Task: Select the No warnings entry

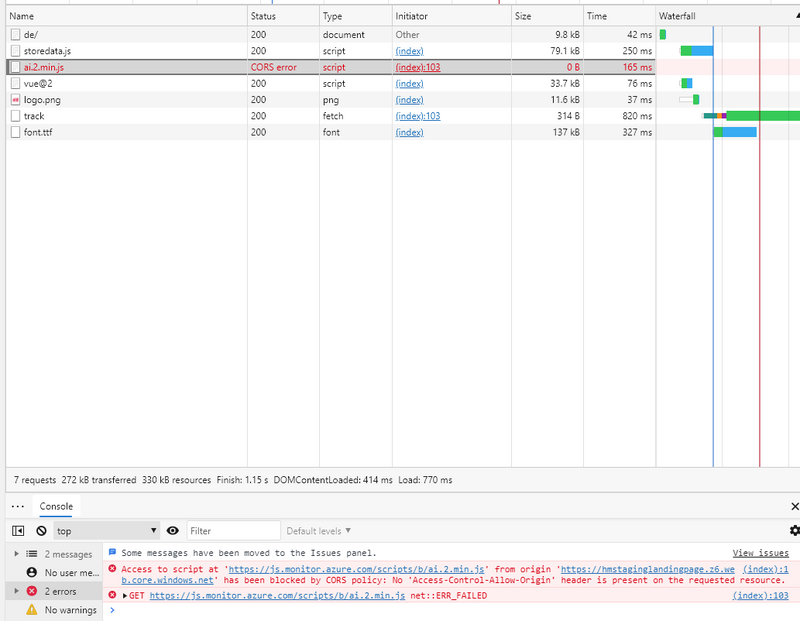Action: click(x=55, y=610)
